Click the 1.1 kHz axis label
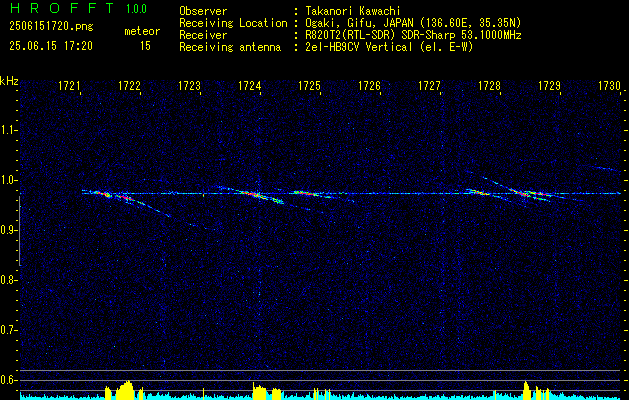Viewport: 629px width, 400px height. click(8, 130)
